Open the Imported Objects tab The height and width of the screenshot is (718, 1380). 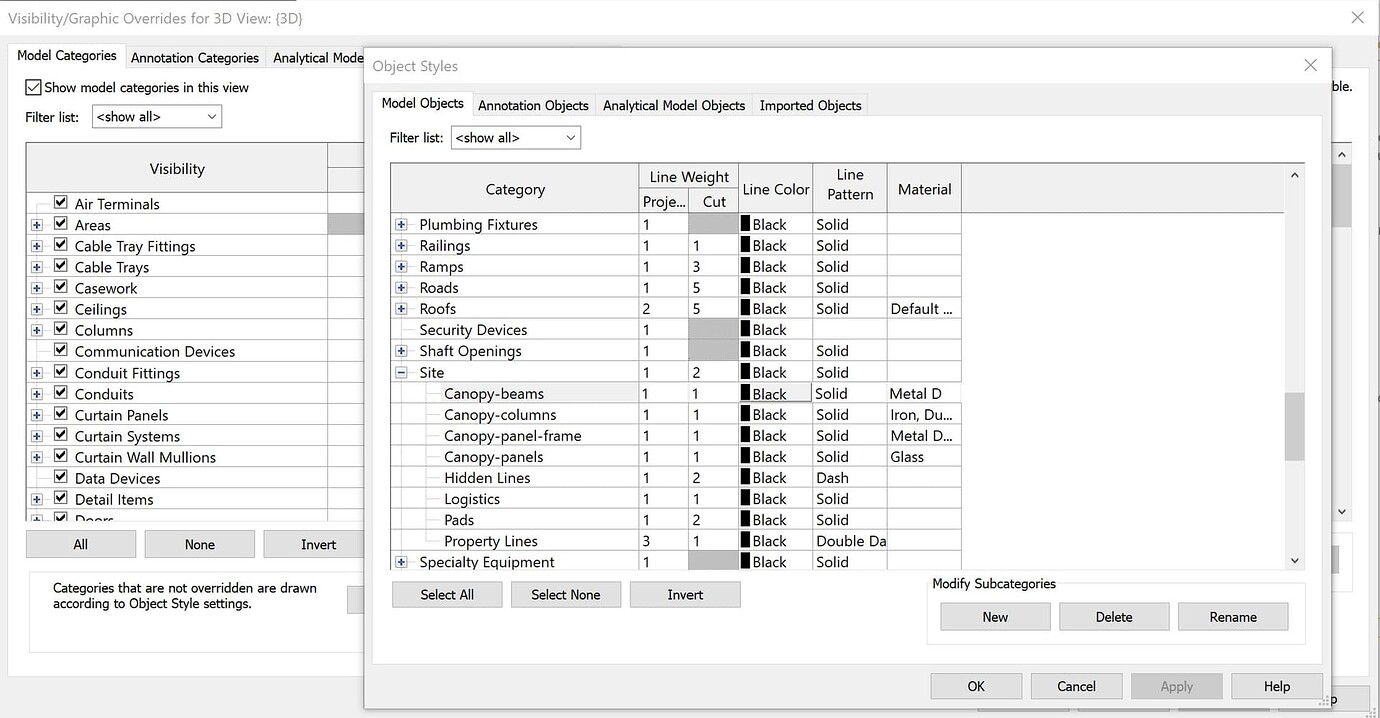point(810,105)
